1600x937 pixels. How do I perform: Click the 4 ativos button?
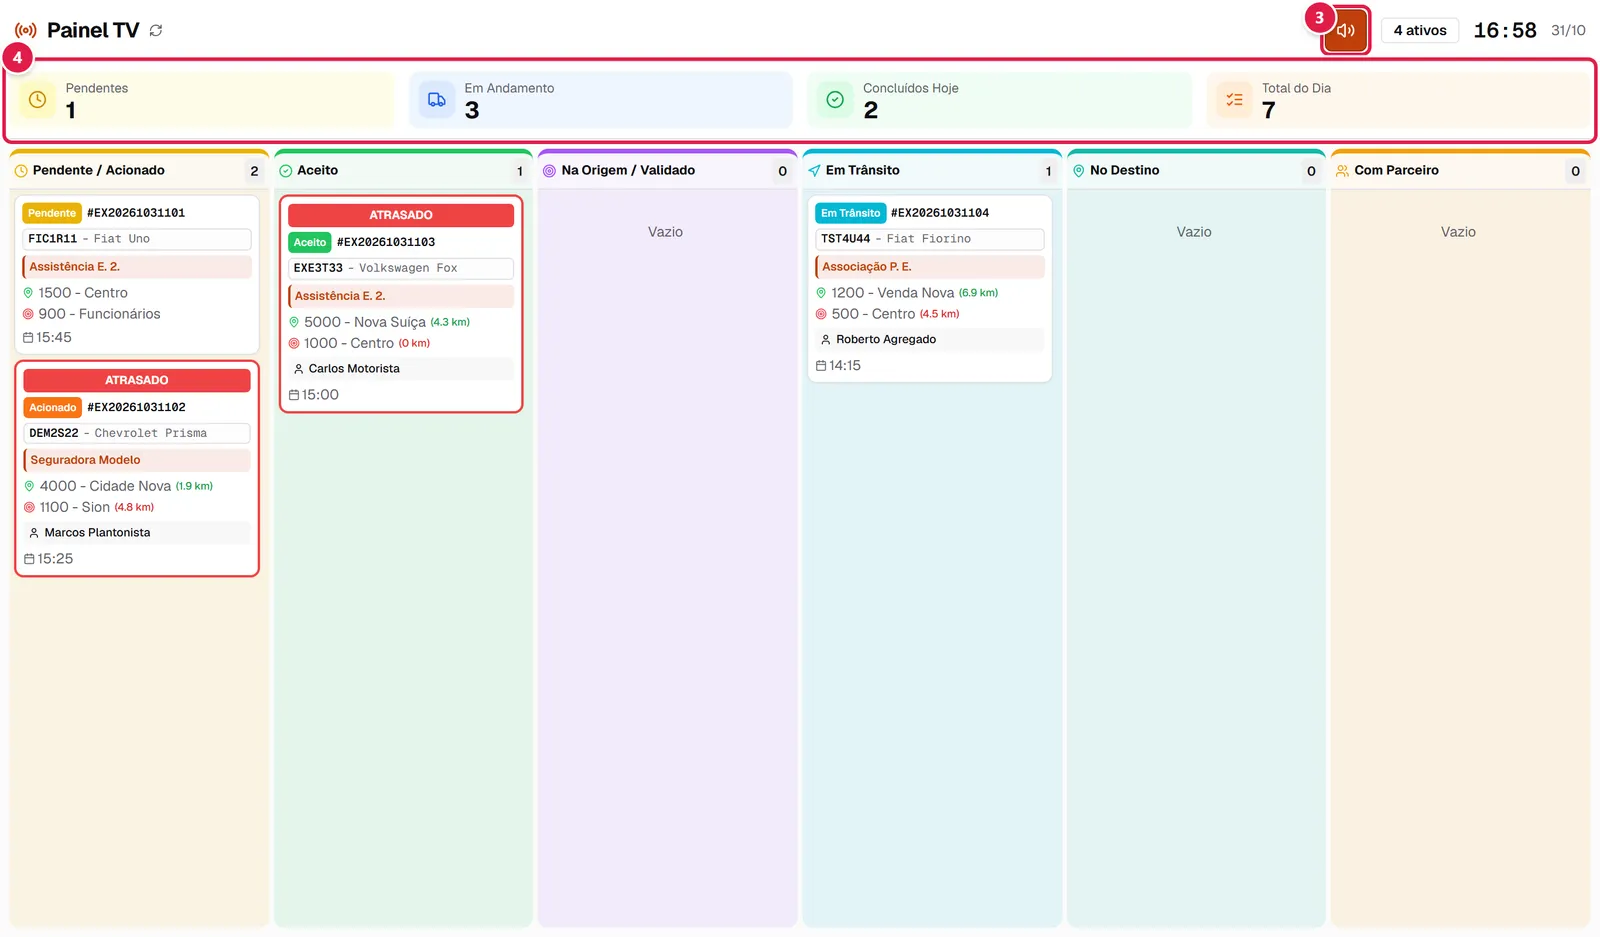coord(1420,30)
